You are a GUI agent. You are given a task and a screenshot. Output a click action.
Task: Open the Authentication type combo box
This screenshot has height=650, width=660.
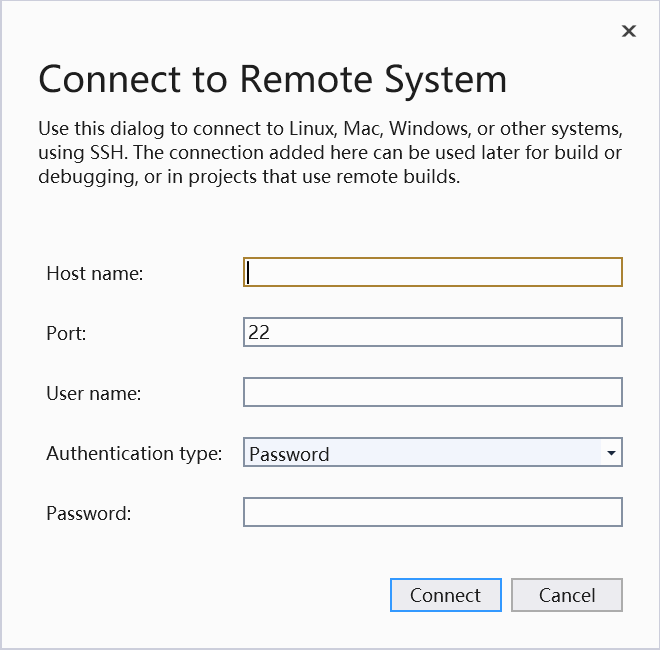(433, 452)
